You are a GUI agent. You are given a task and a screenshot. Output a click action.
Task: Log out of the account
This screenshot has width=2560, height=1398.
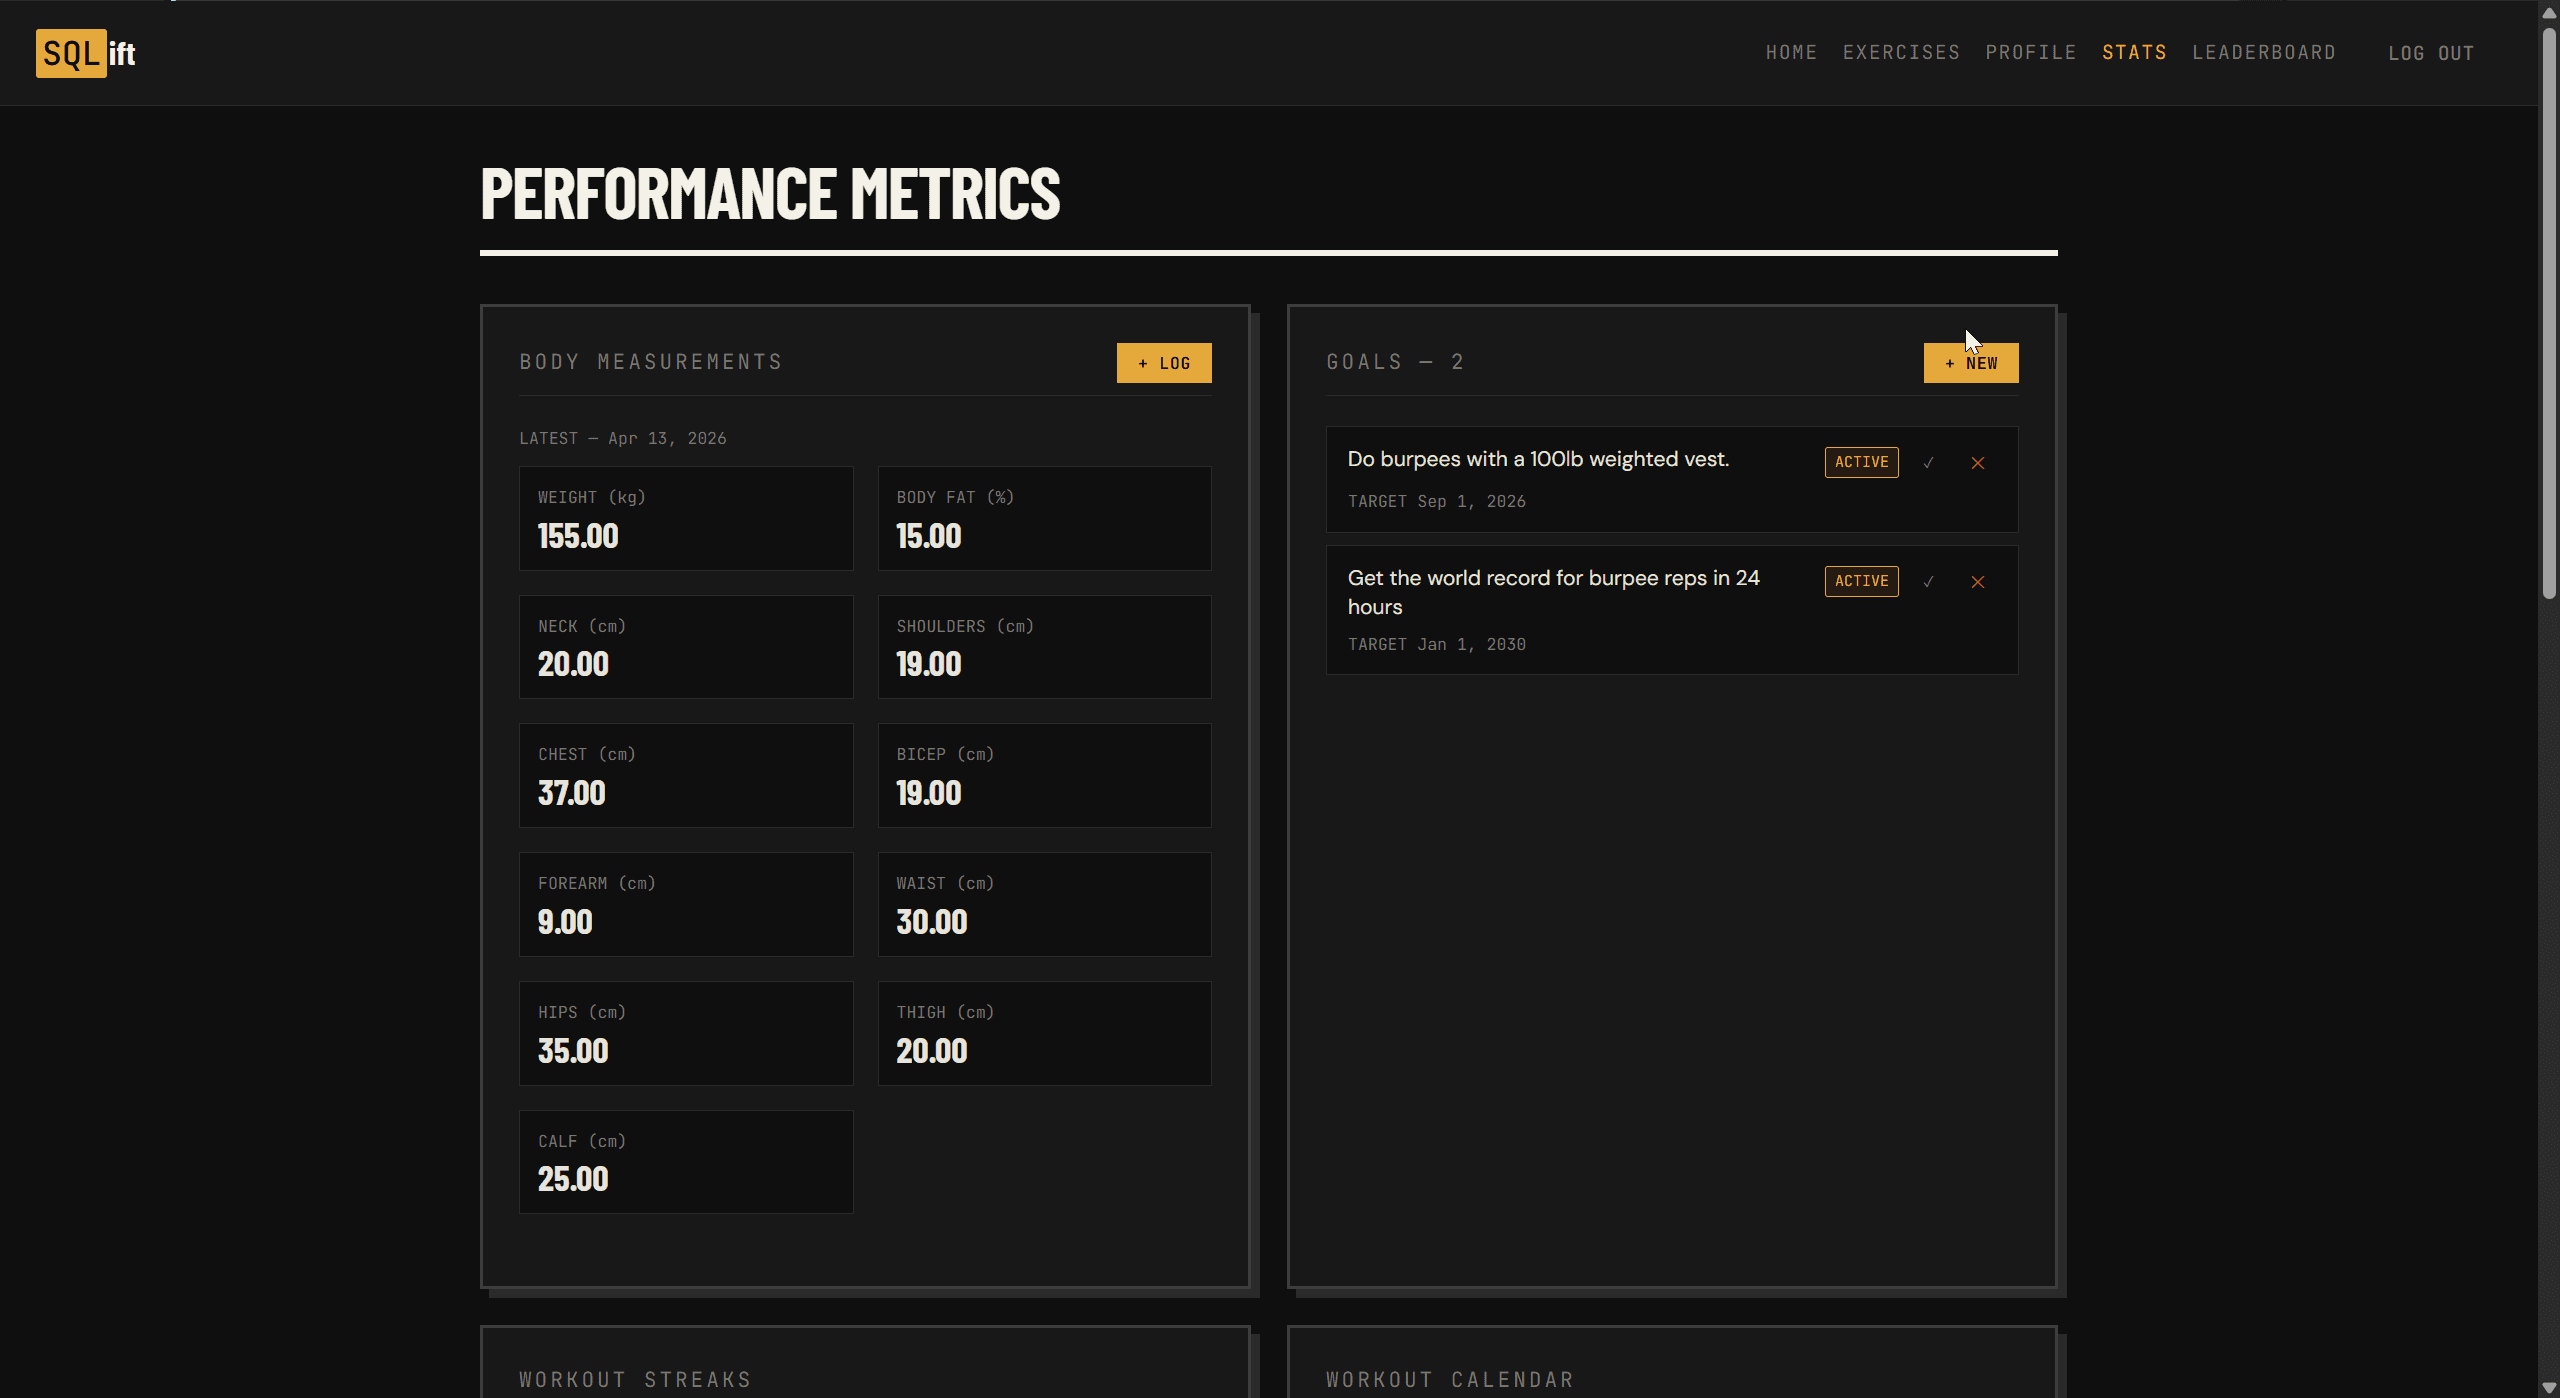[2431, 54]
